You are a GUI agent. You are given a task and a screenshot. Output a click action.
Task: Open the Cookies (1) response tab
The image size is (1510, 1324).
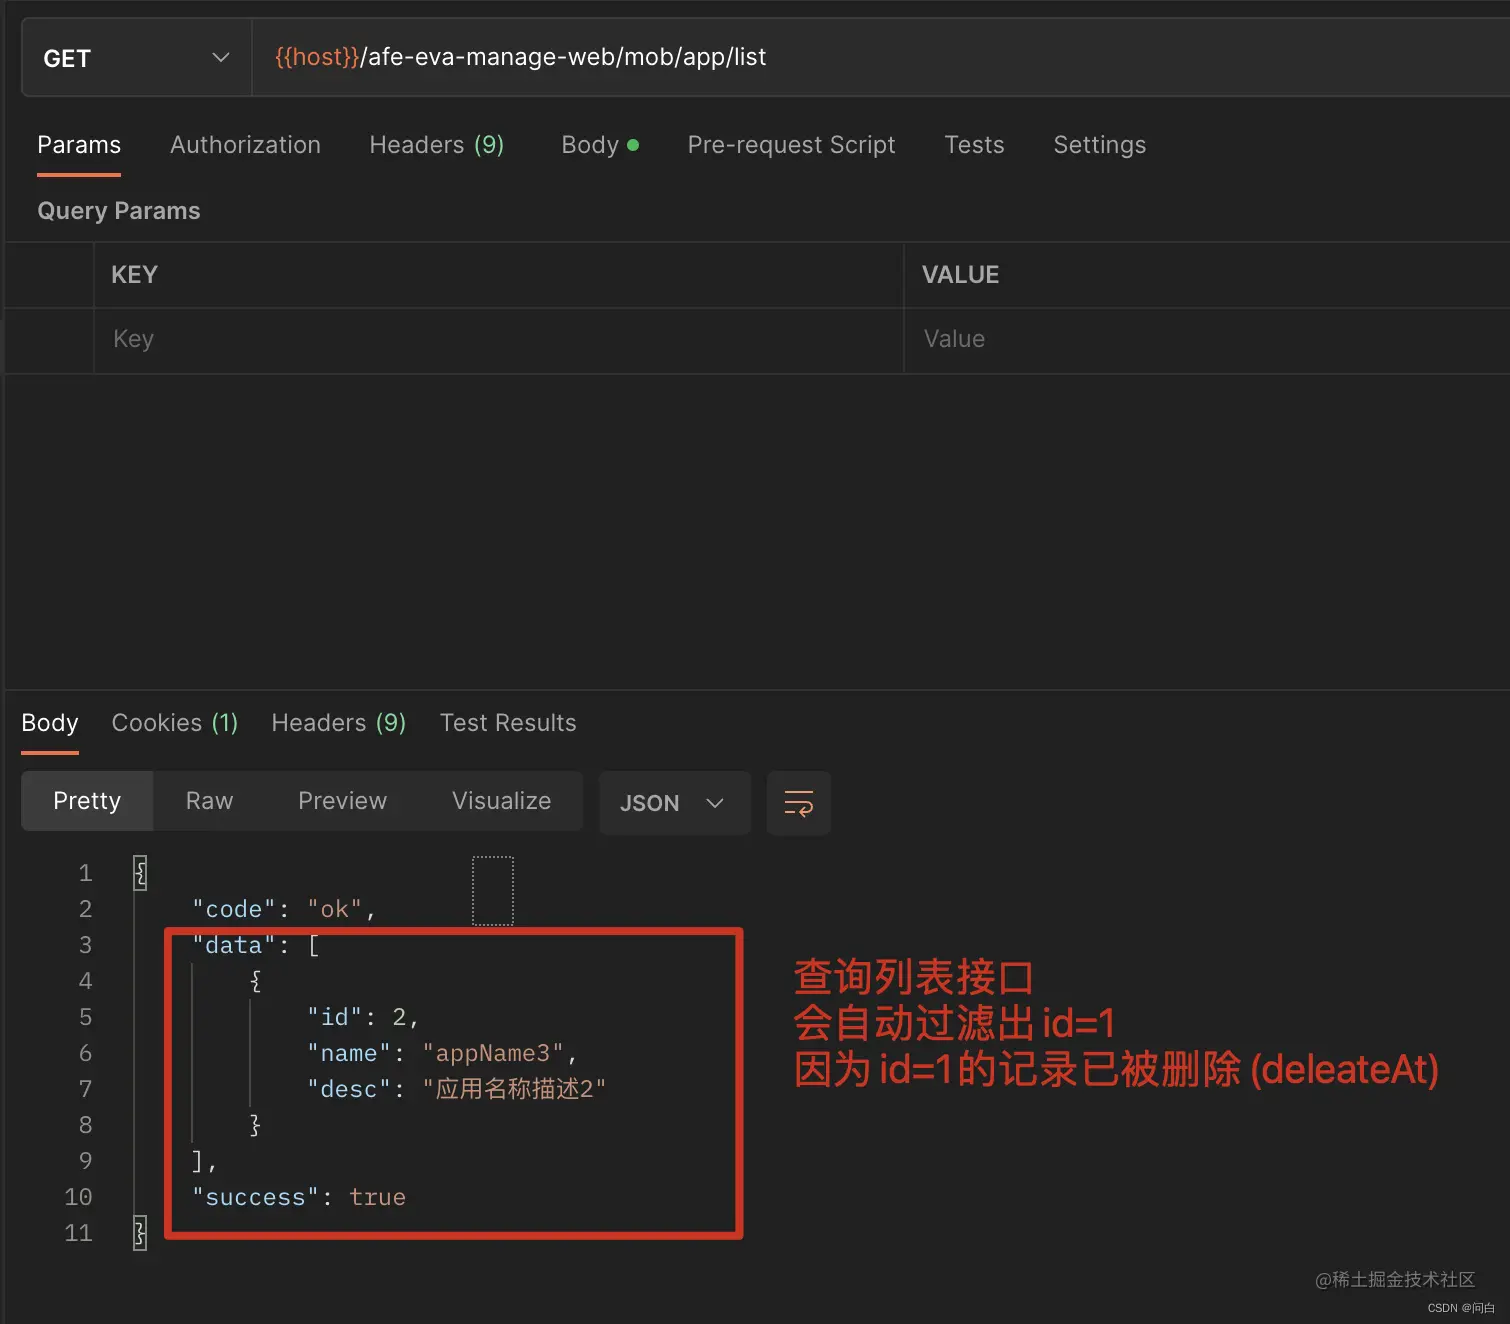coord(174,722)
